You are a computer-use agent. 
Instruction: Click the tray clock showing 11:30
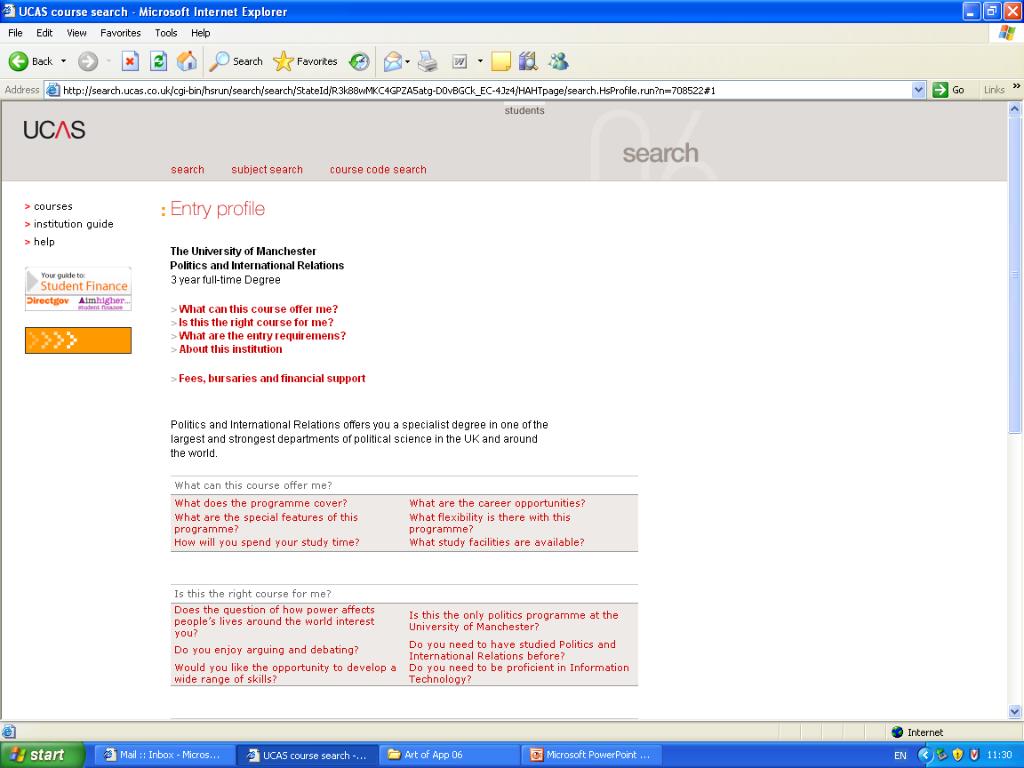(x=999, y=756)
